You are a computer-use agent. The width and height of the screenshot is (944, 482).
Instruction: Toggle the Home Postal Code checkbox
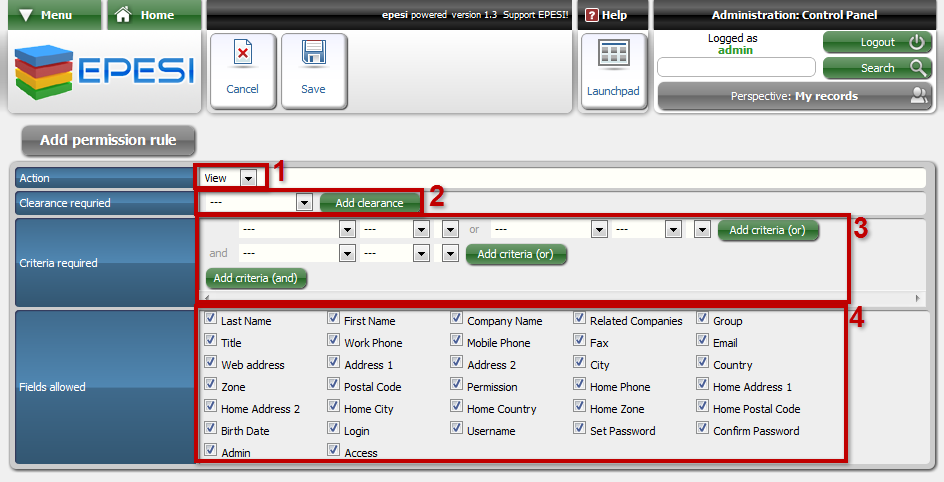pos(703,406)
